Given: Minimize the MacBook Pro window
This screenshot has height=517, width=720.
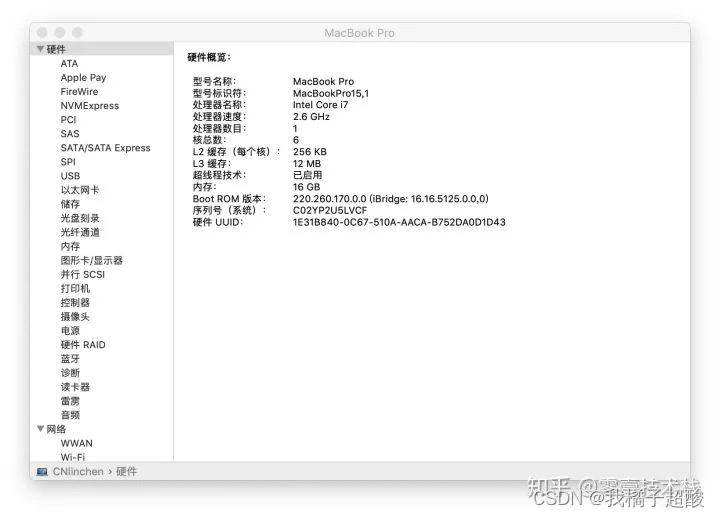Looking at the screenshot, I should click(60, 33).
